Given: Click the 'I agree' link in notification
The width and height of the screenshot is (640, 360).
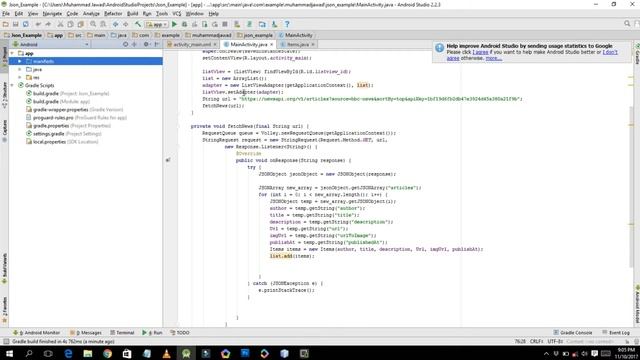Looking at the screenshot, I should click(480, 52).
